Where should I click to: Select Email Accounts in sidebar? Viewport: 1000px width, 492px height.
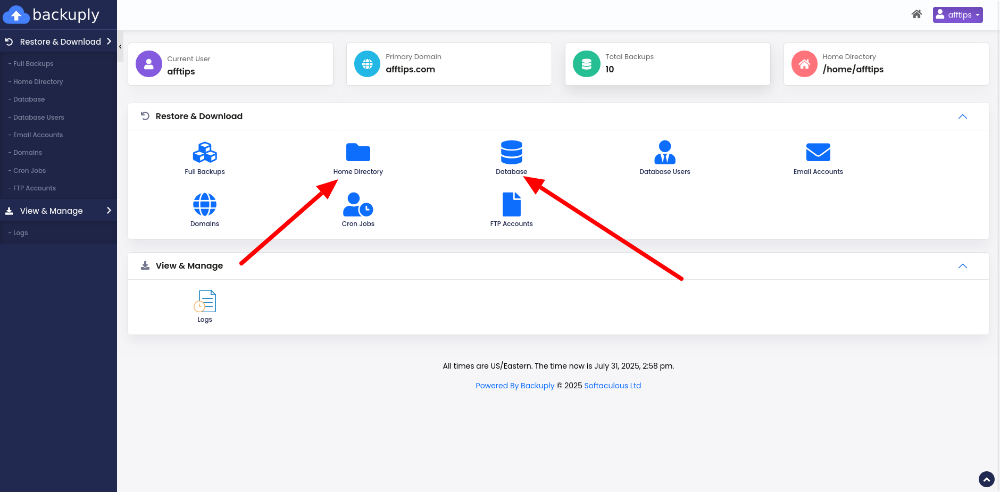click(36, 135)
